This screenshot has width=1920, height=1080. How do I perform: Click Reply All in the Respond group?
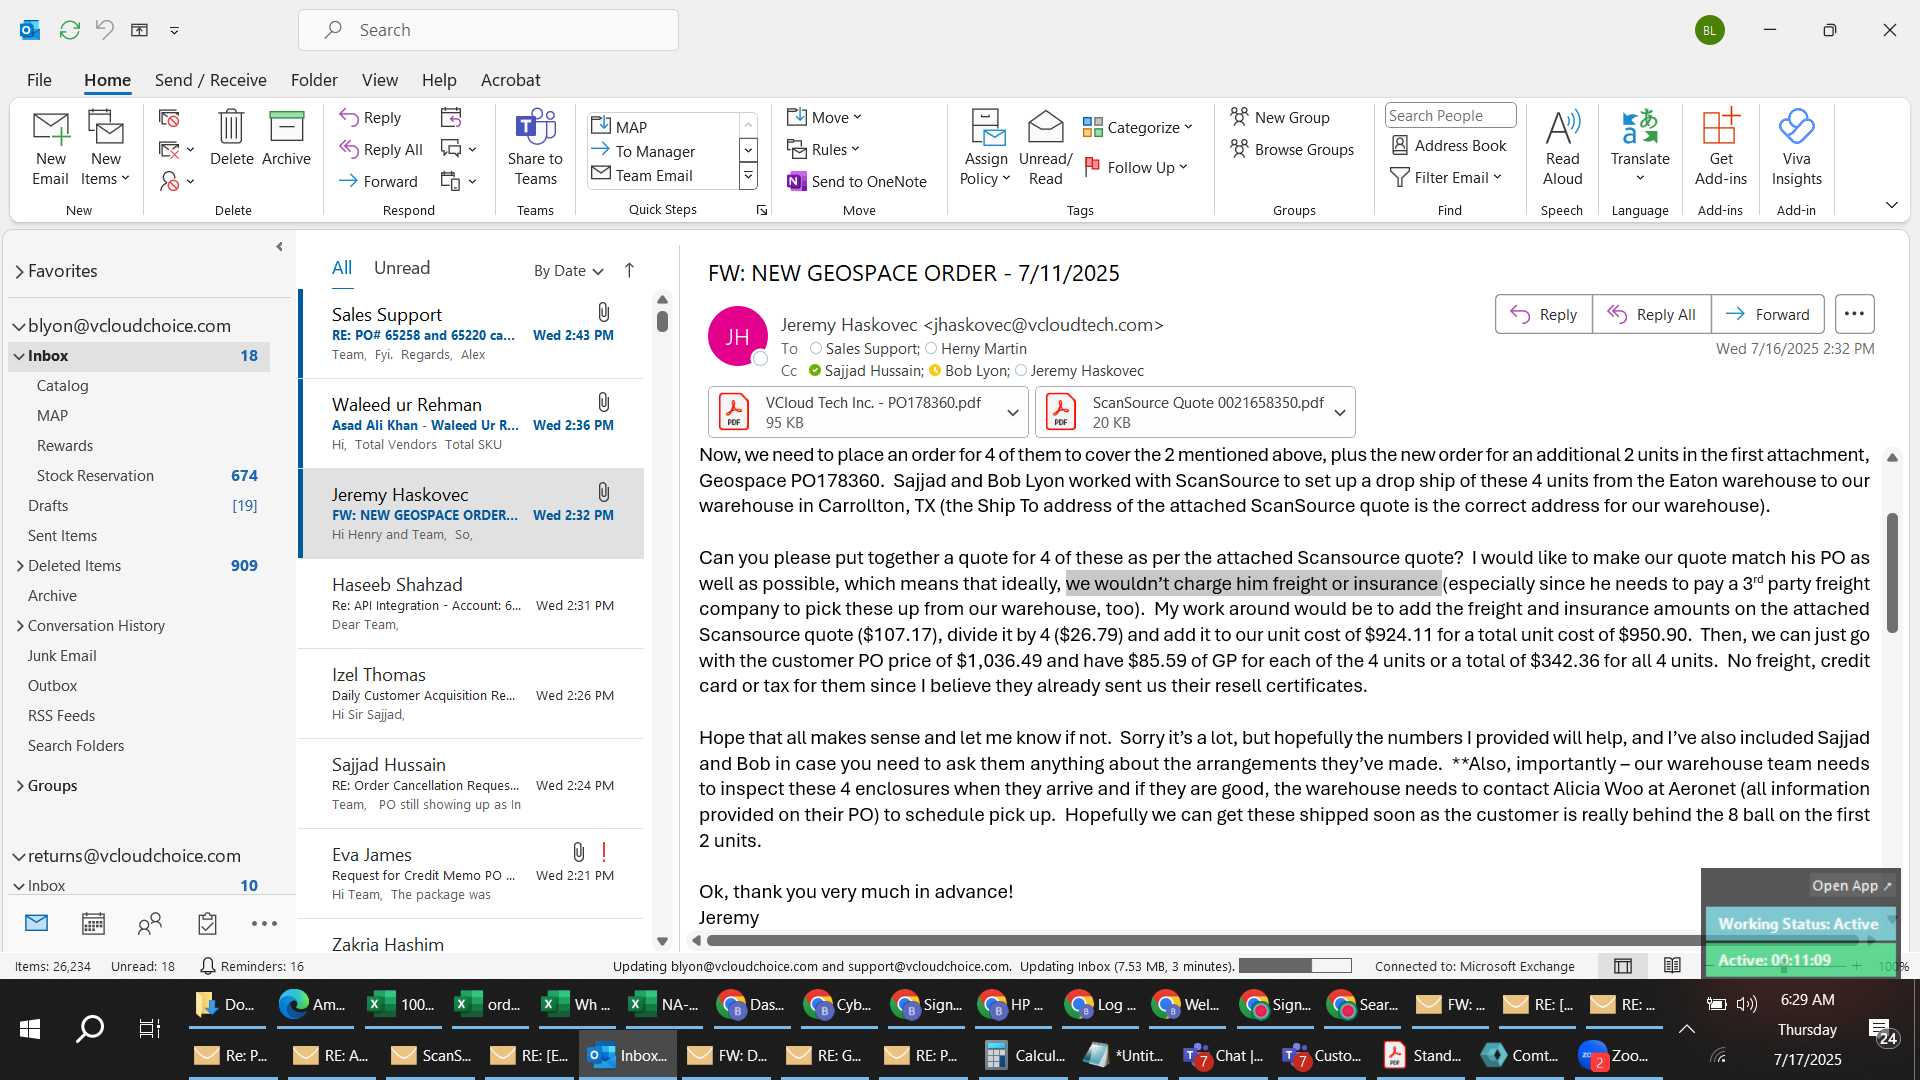coord(381,149)
